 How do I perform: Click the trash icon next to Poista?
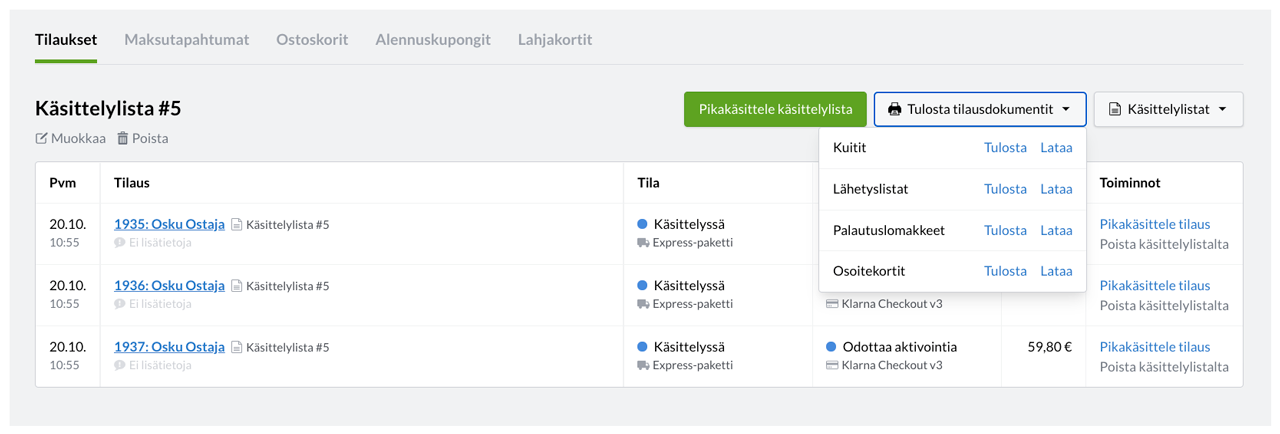[123, 139]
